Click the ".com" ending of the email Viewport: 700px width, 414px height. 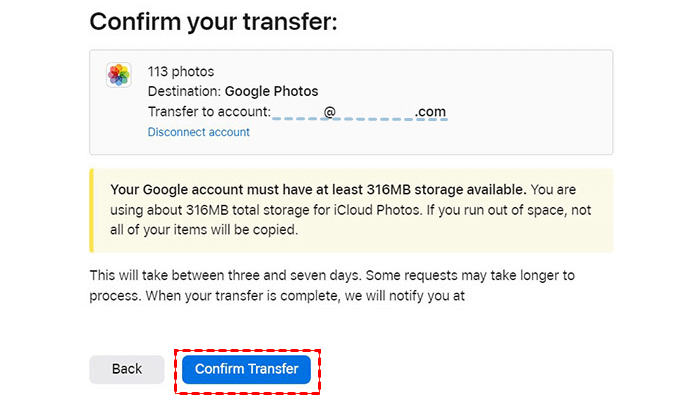pos(431,111)
